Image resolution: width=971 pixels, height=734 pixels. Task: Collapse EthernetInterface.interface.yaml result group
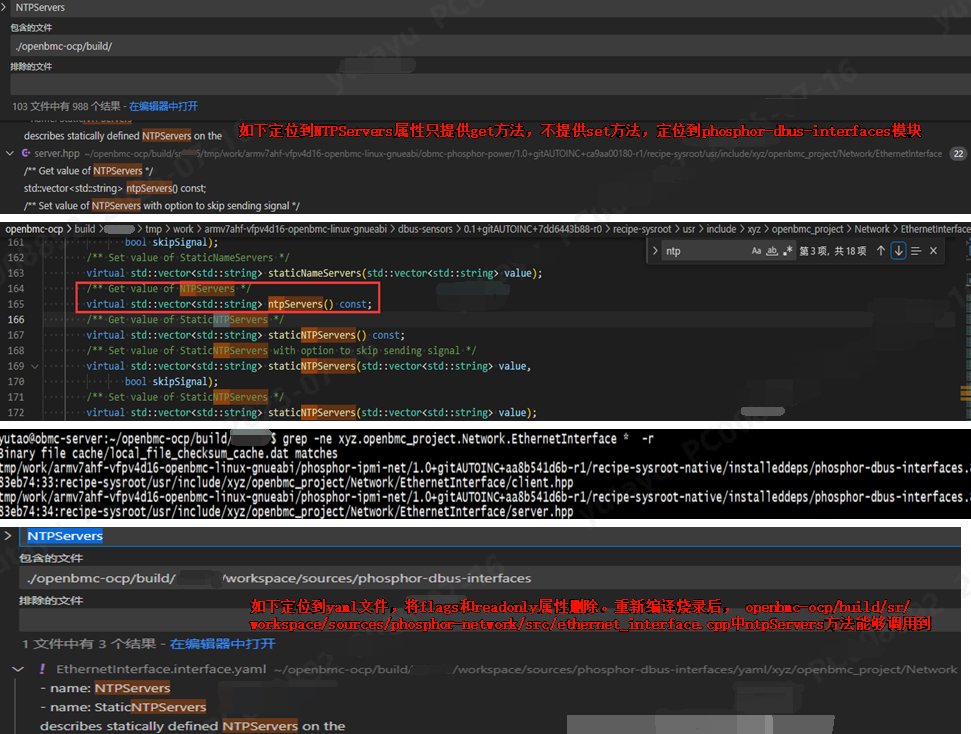coord(18,670)
